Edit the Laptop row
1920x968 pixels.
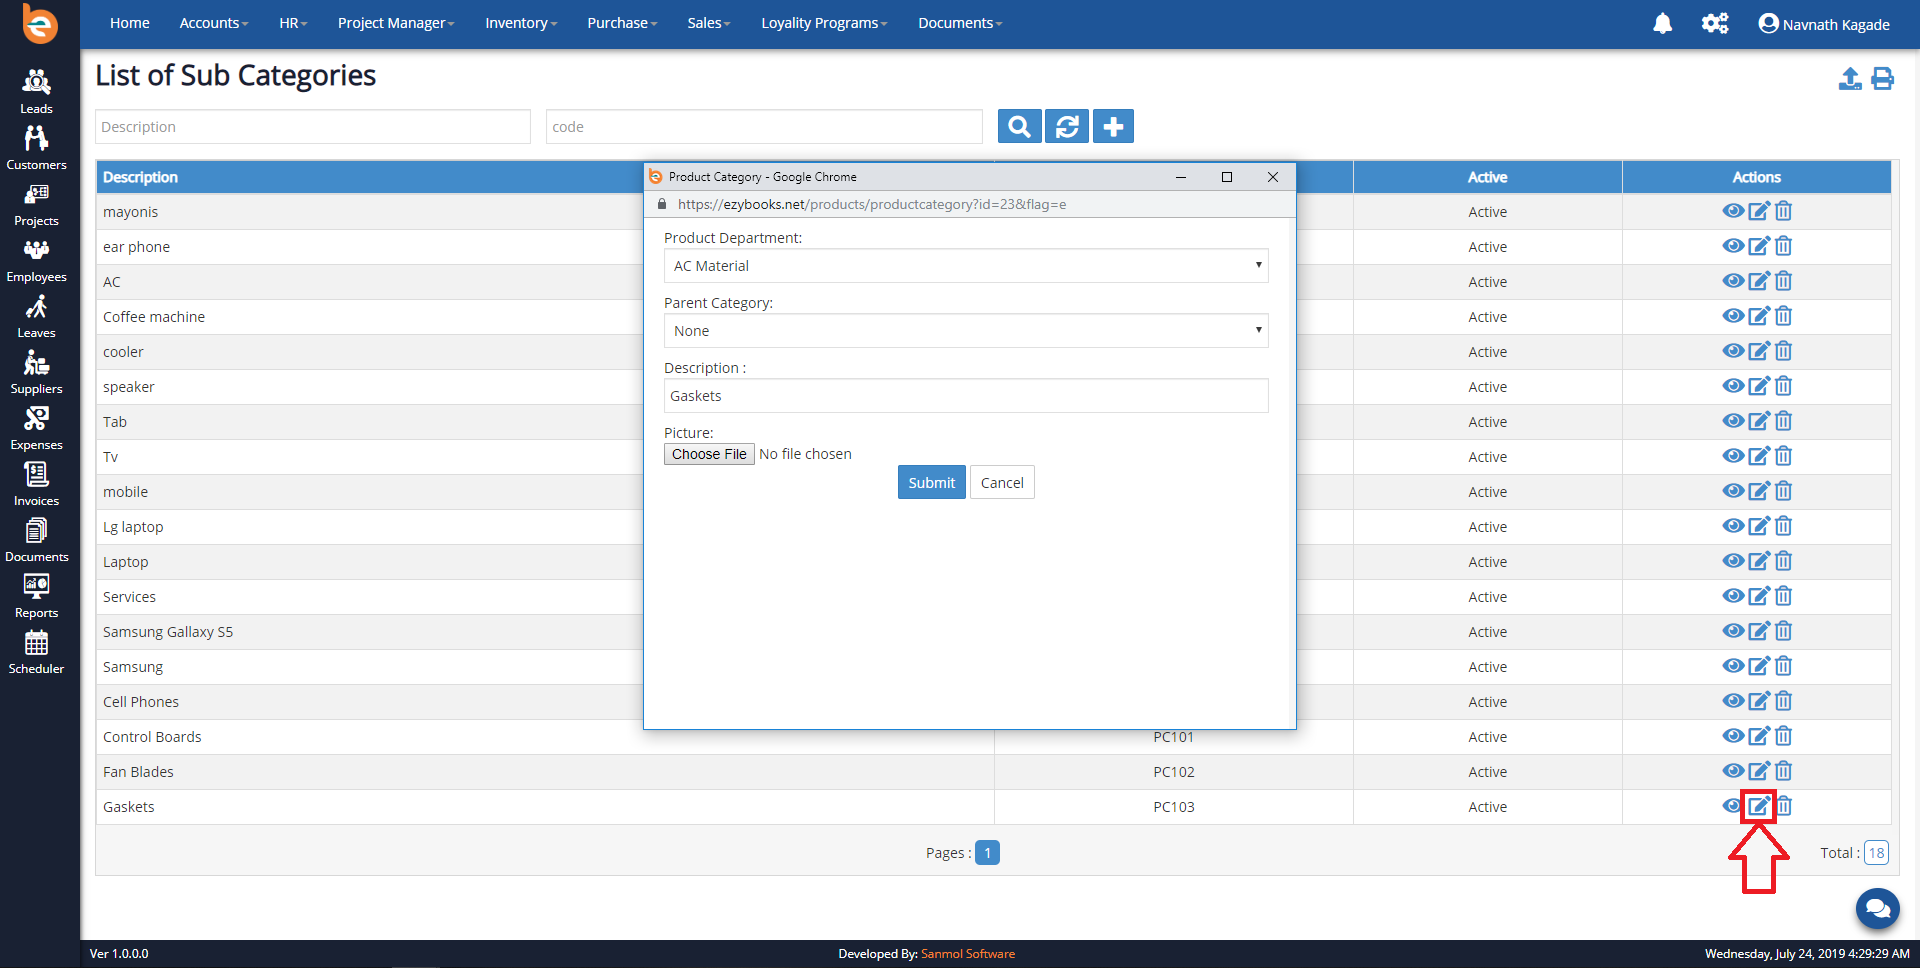coord(1759,561)
